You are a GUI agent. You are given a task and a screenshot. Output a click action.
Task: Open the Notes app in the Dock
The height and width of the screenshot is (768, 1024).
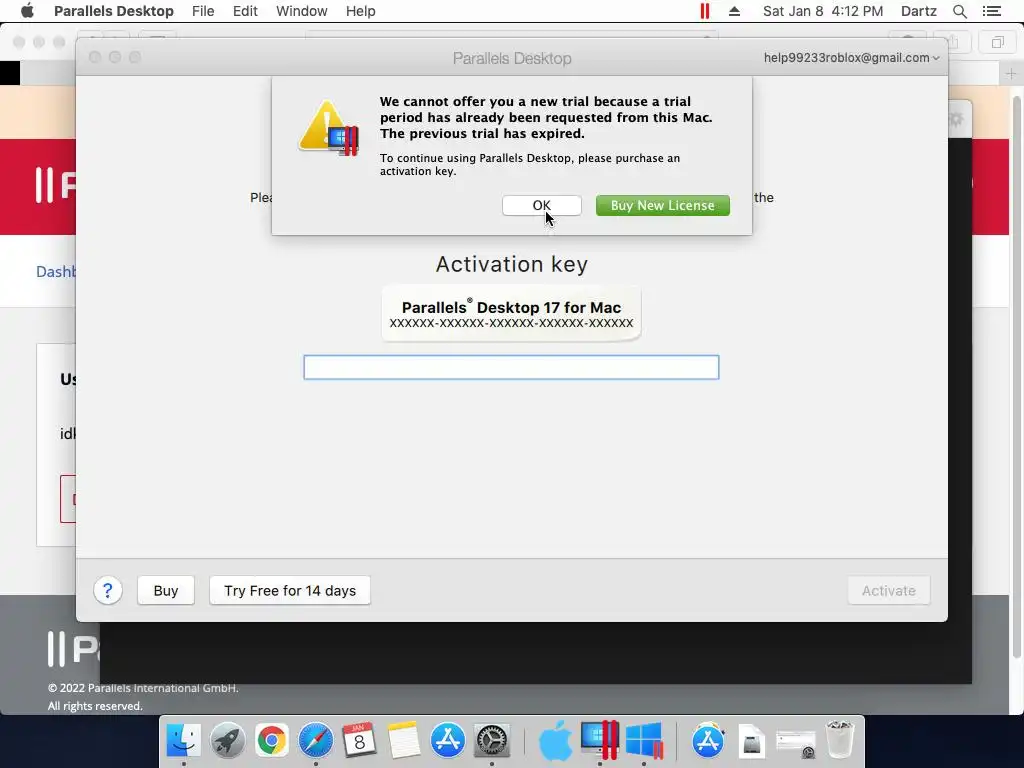click(403, 740)
